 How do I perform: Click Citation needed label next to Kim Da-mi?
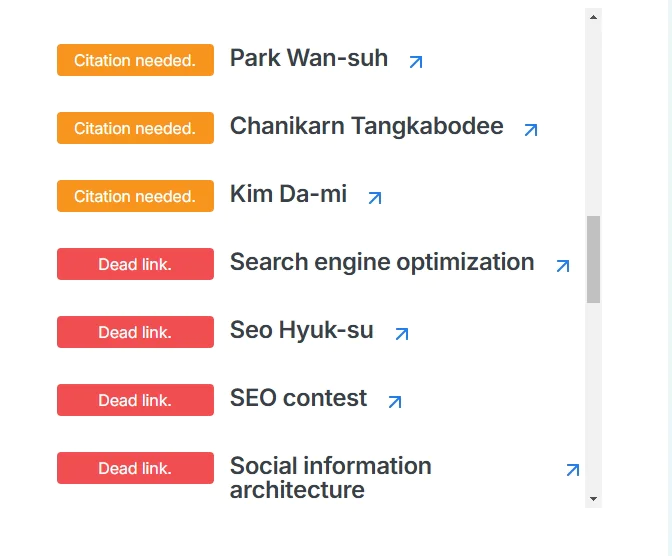135,196
